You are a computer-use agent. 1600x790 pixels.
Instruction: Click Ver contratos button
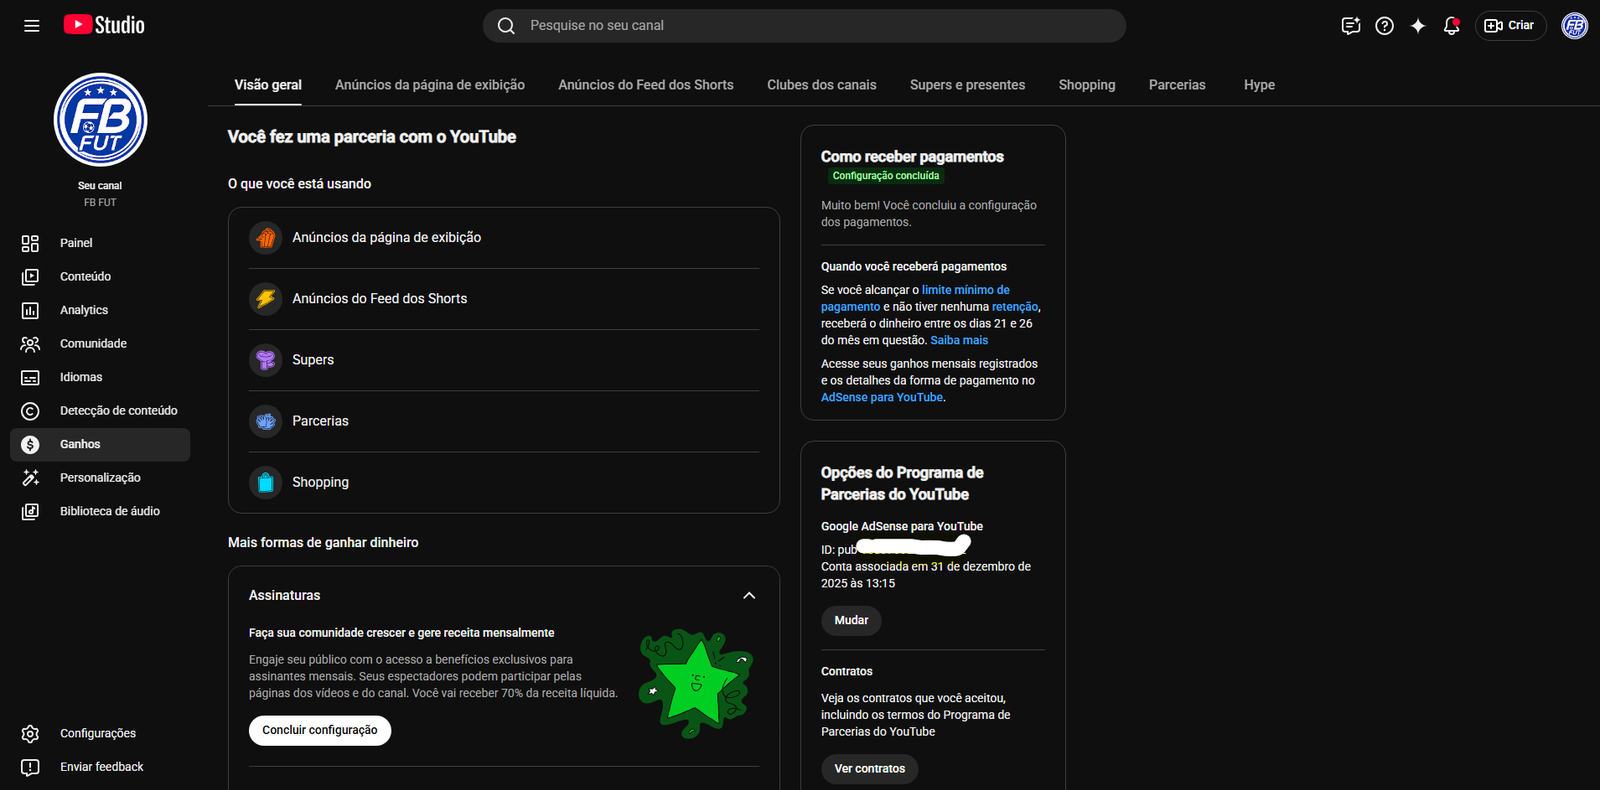click(x=870, y=769)
